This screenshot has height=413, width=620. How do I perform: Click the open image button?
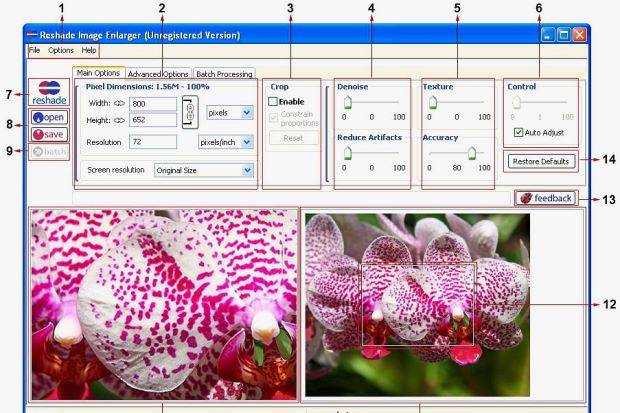[48, 116]
